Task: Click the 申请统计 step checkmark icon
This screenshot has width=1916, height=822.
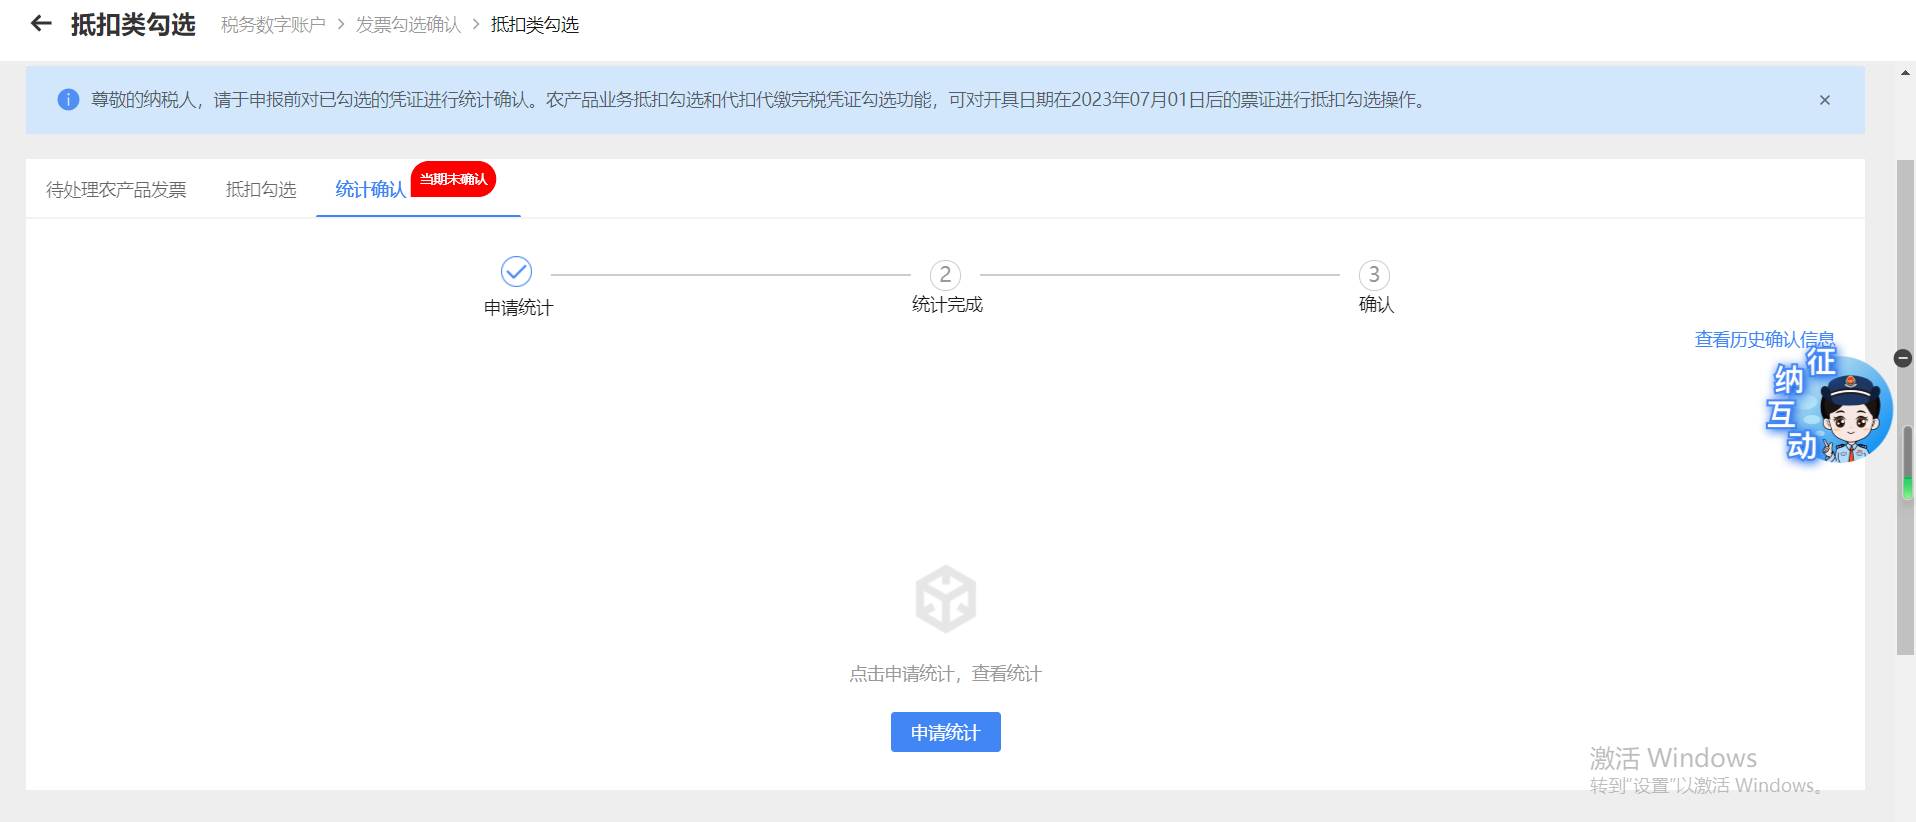Action: [516, 272]
